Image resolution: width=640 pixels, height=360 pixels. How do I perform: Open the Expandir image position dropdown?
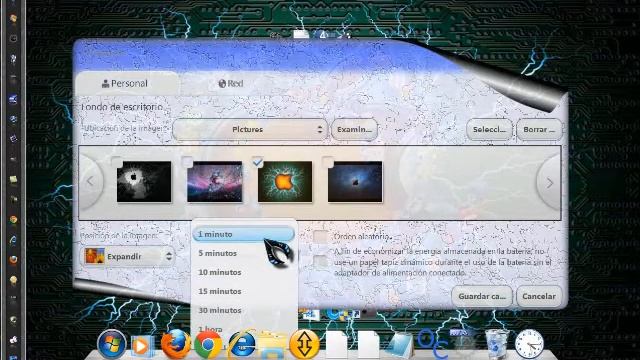128,256
